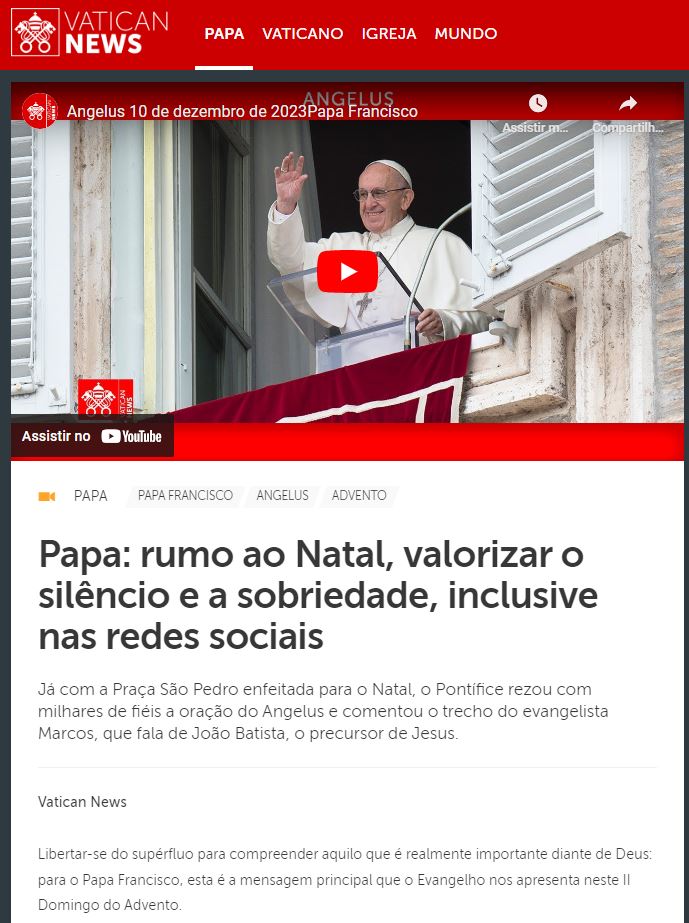This screenshot has width=689, height=923.
Task: Click the YouTube logo in the Assistir no bar
Action: [131, 436]
